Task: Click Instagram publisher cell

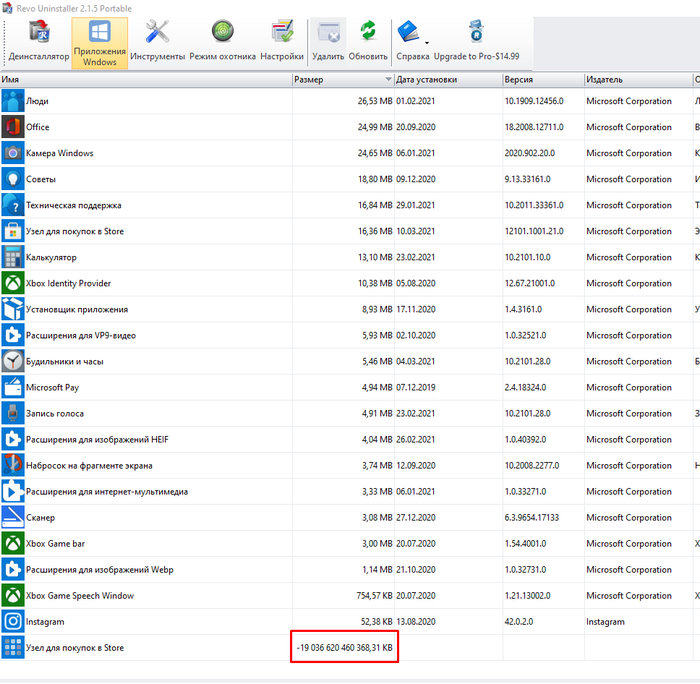Action: coord(605,621)
